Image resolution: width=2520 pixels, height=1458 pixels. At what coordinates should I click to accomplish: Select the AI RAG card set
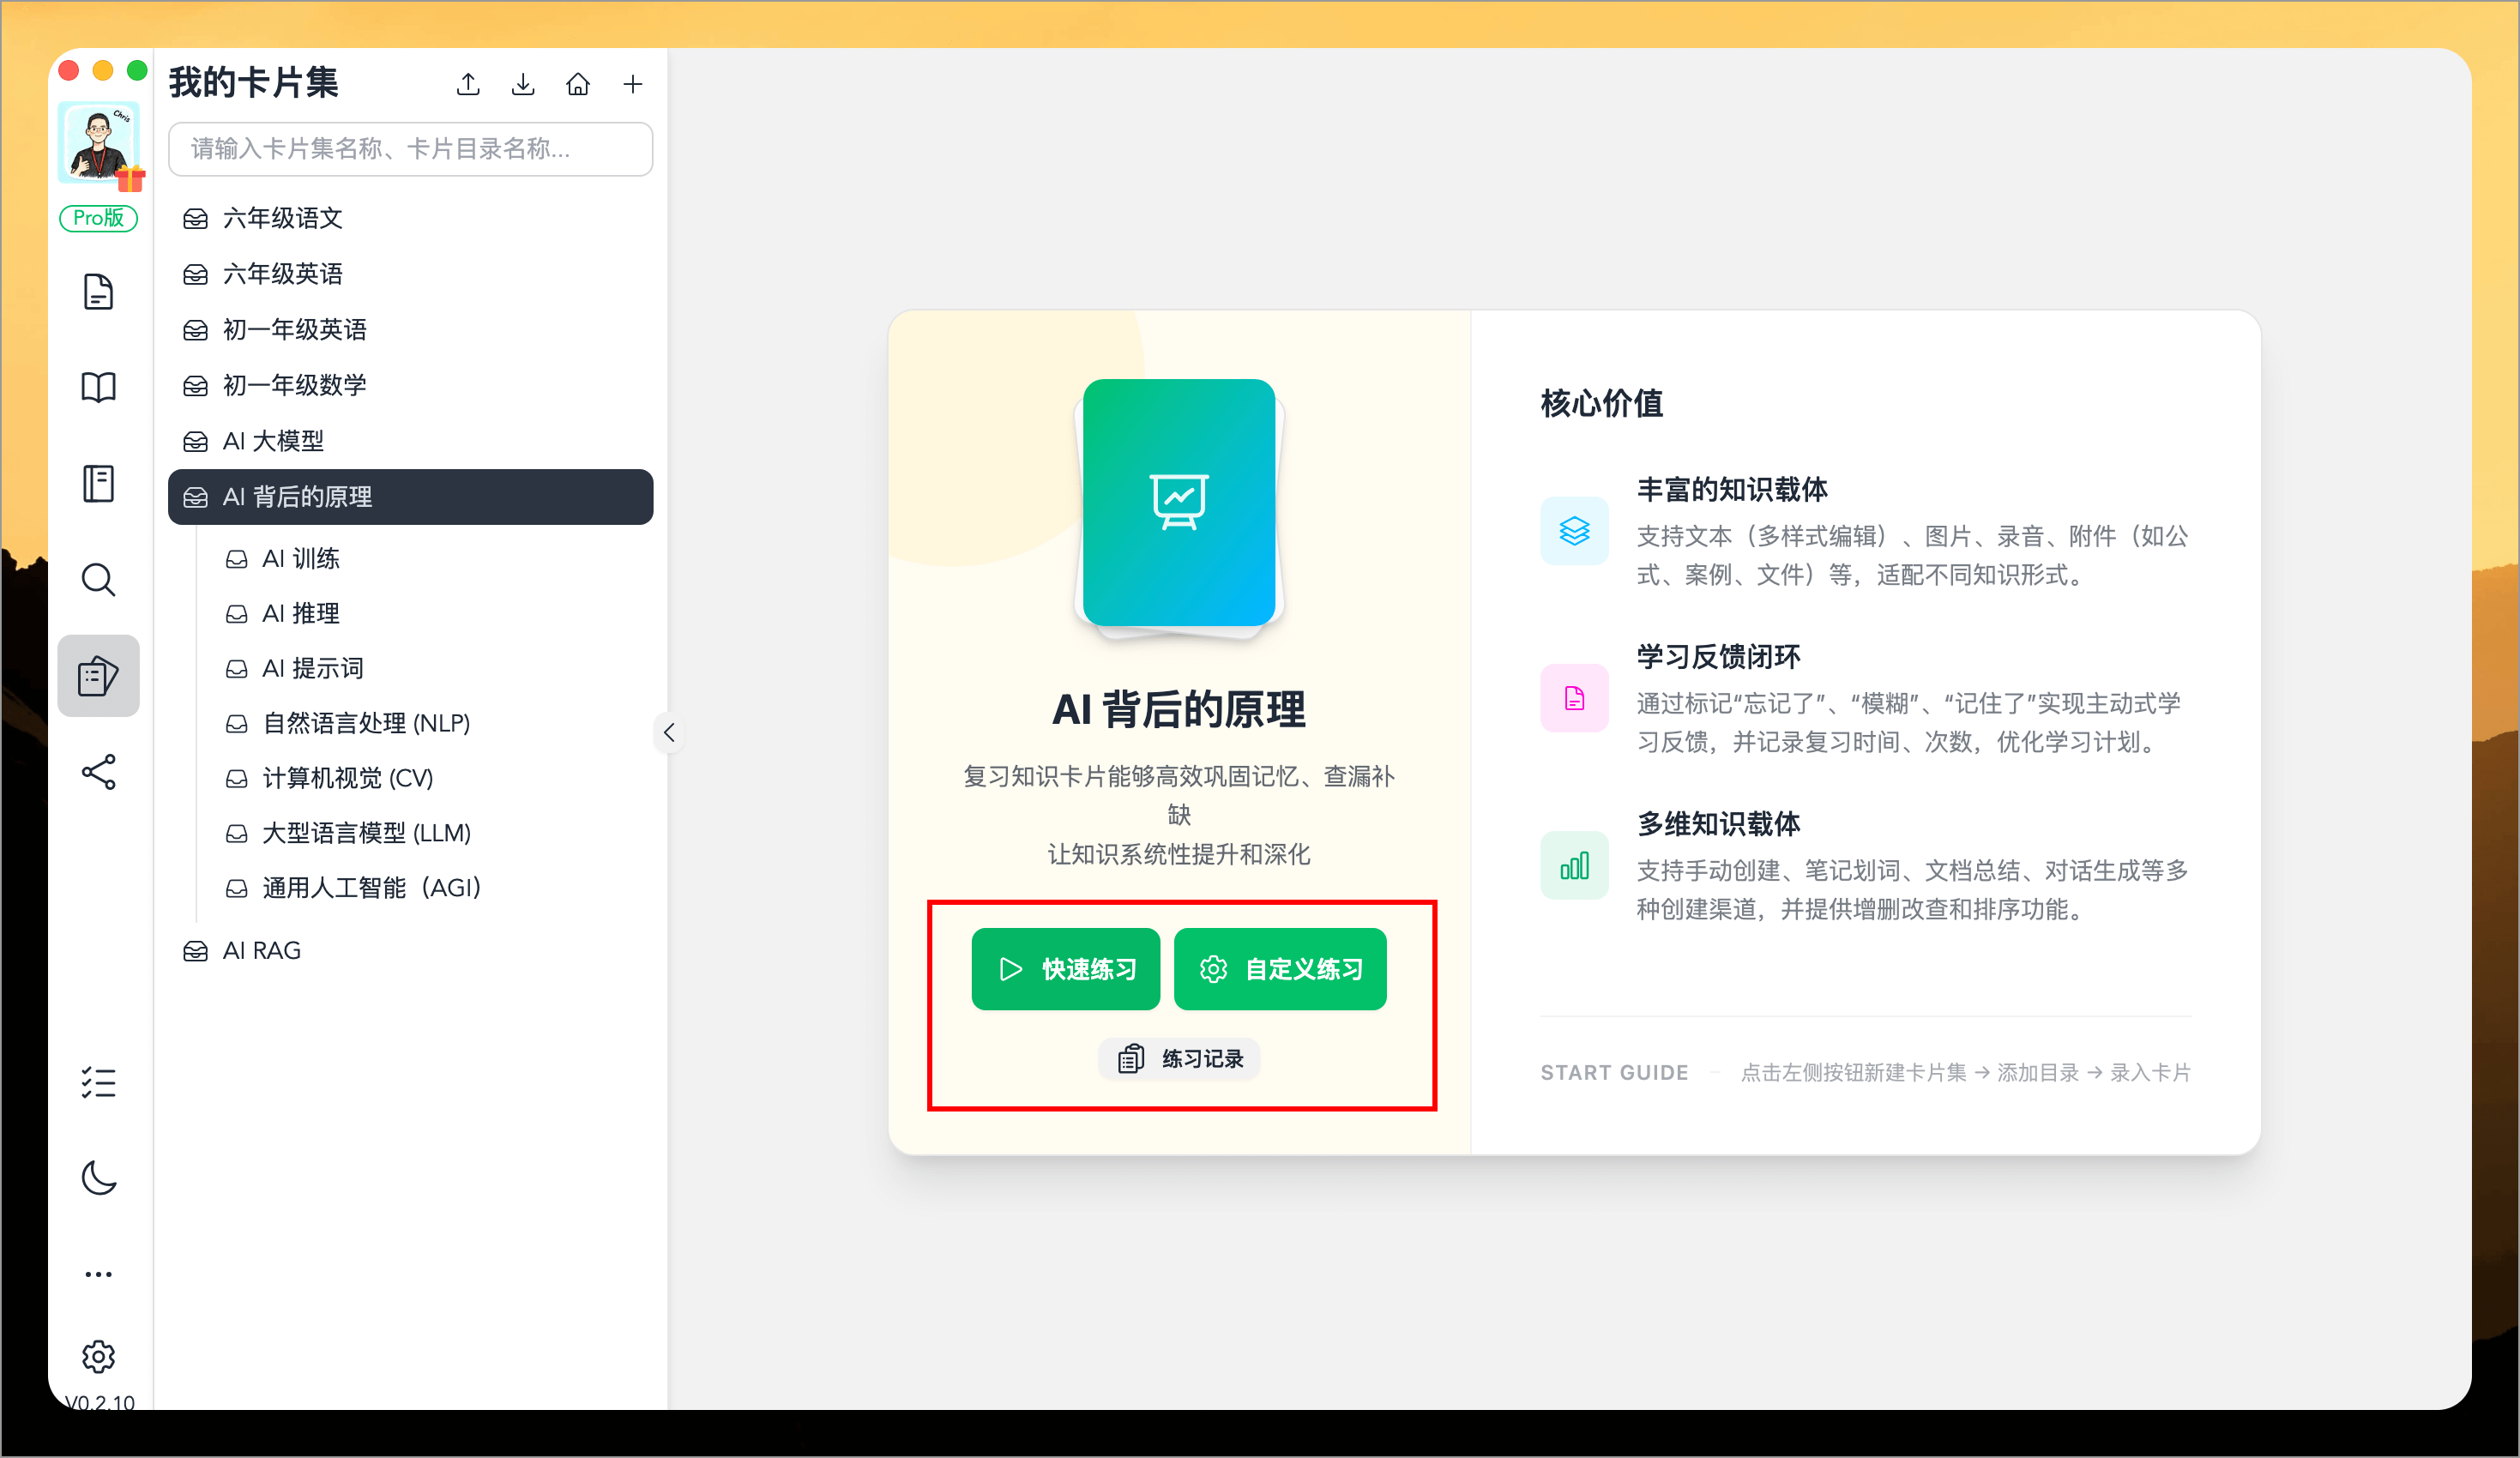pos(261,950)
